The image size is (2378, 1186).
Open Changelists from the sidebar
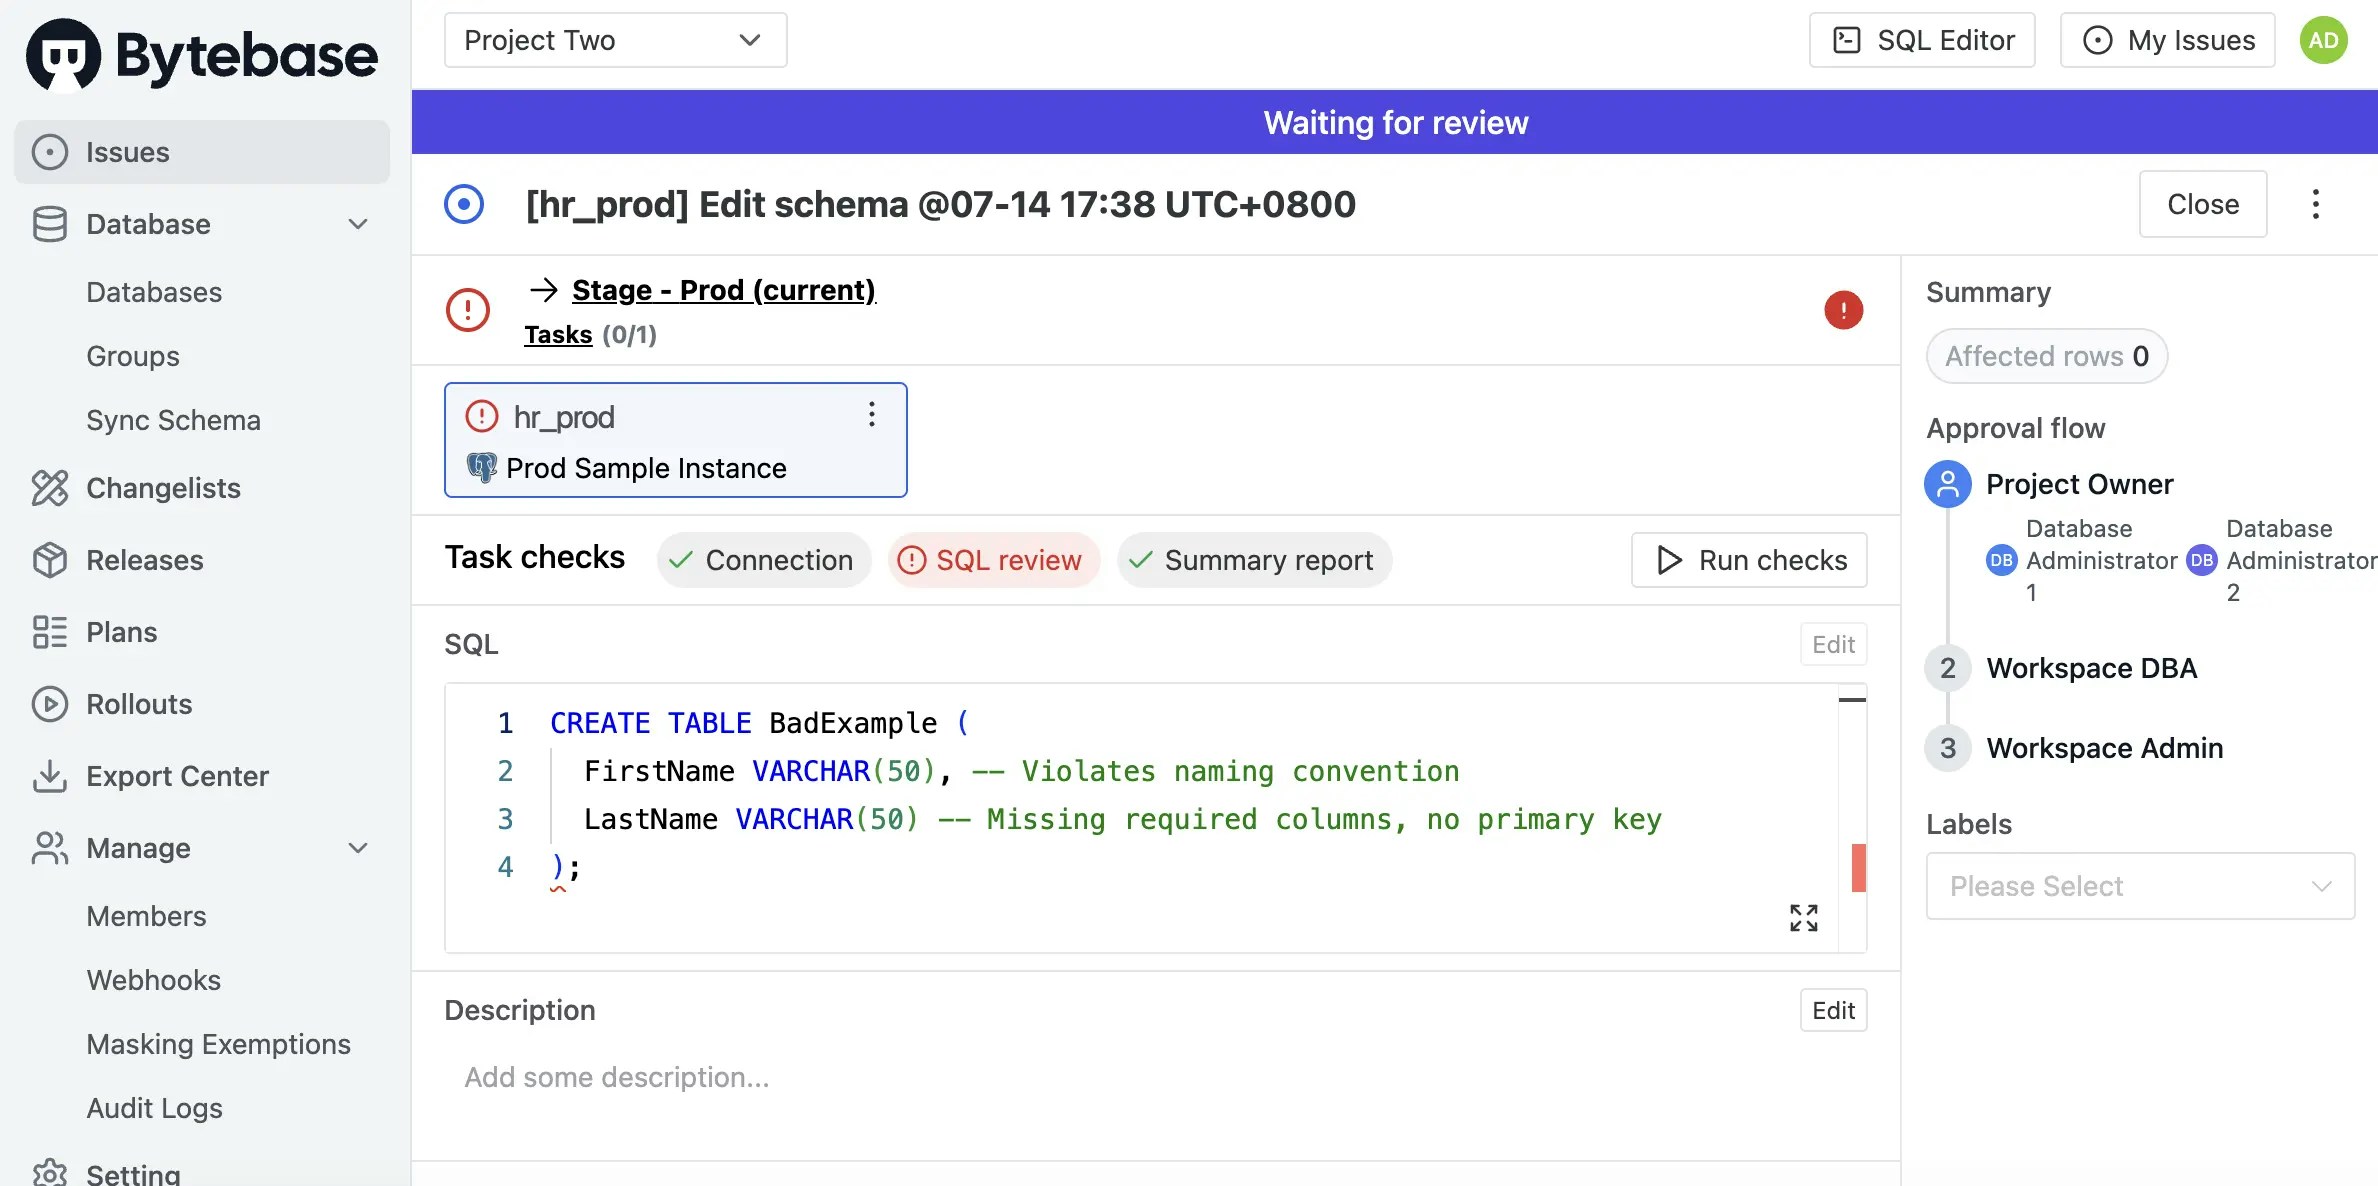pos(165,488)
